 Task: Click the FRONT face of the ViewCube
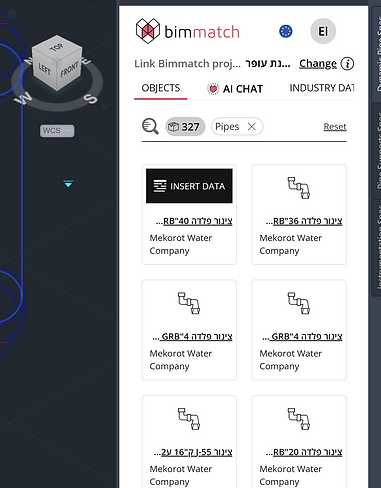tap(69, 70)
